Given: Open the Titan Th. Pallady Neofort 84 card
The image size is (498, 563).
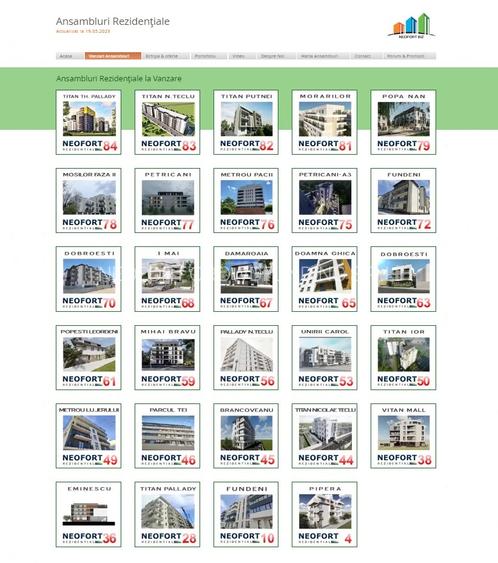Looking at the screenshot, I should click(89, 122).
